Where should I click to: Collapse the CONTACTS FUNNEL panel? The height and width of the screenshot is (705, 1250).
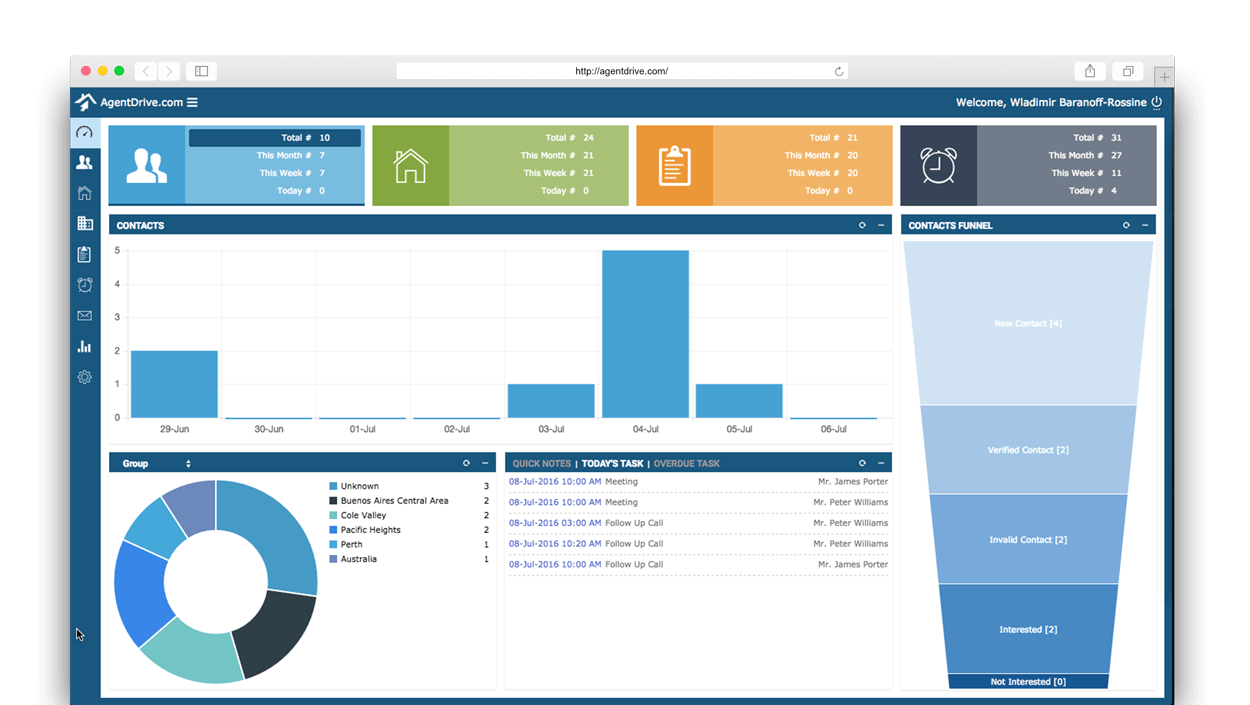(x=1143, y=225)
